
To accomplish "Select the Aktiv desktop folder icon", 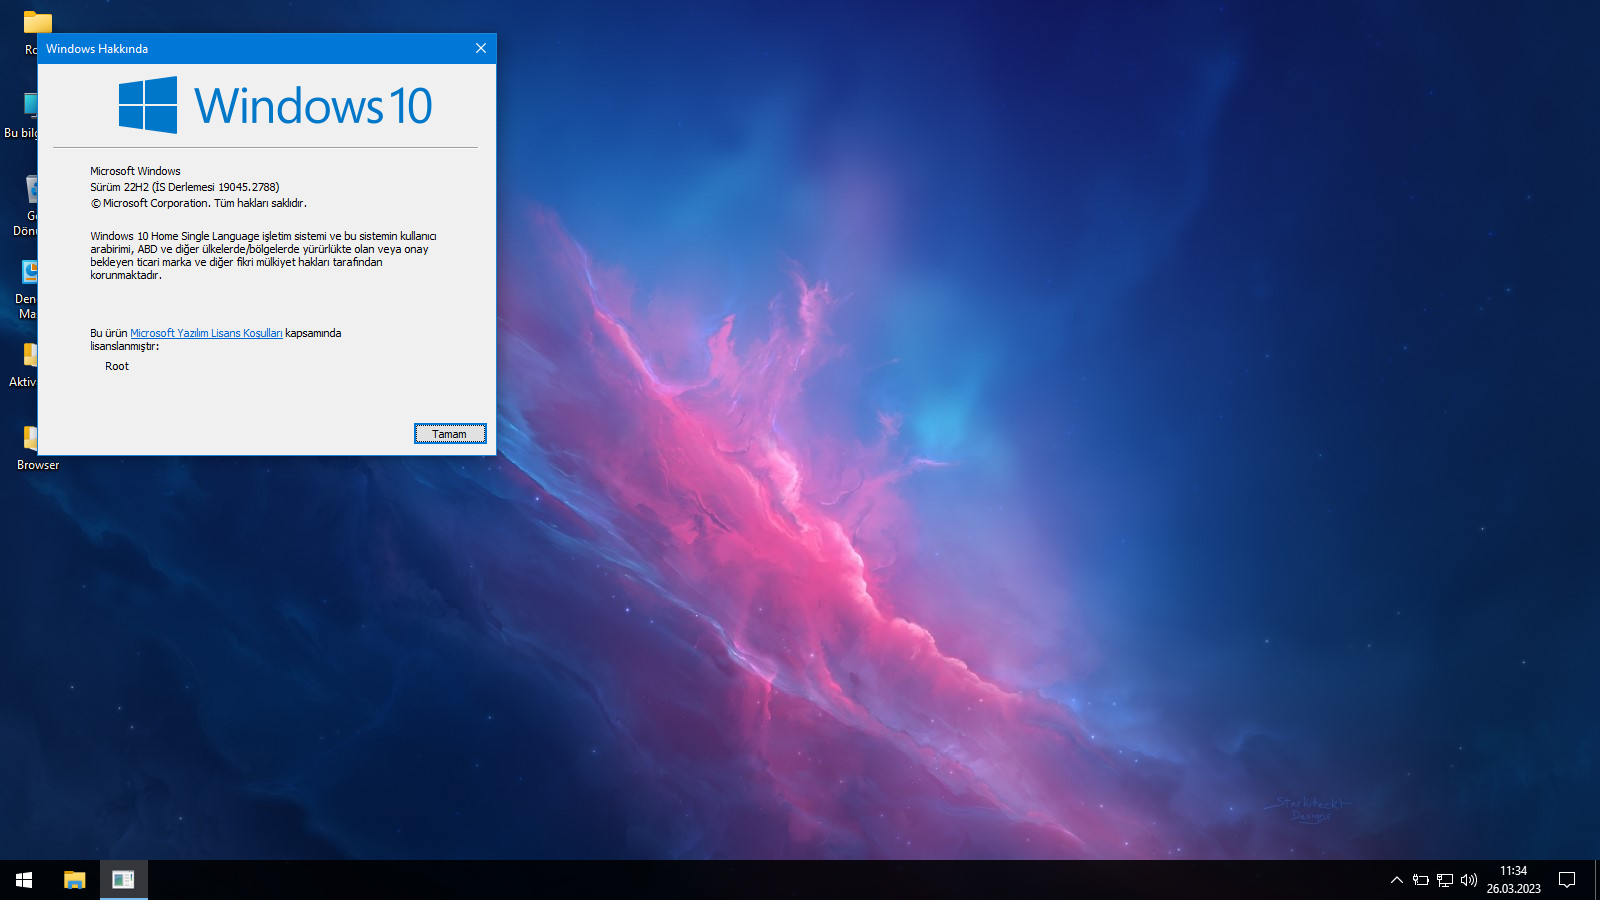I will pyautogui.click(x=30, y=356).
